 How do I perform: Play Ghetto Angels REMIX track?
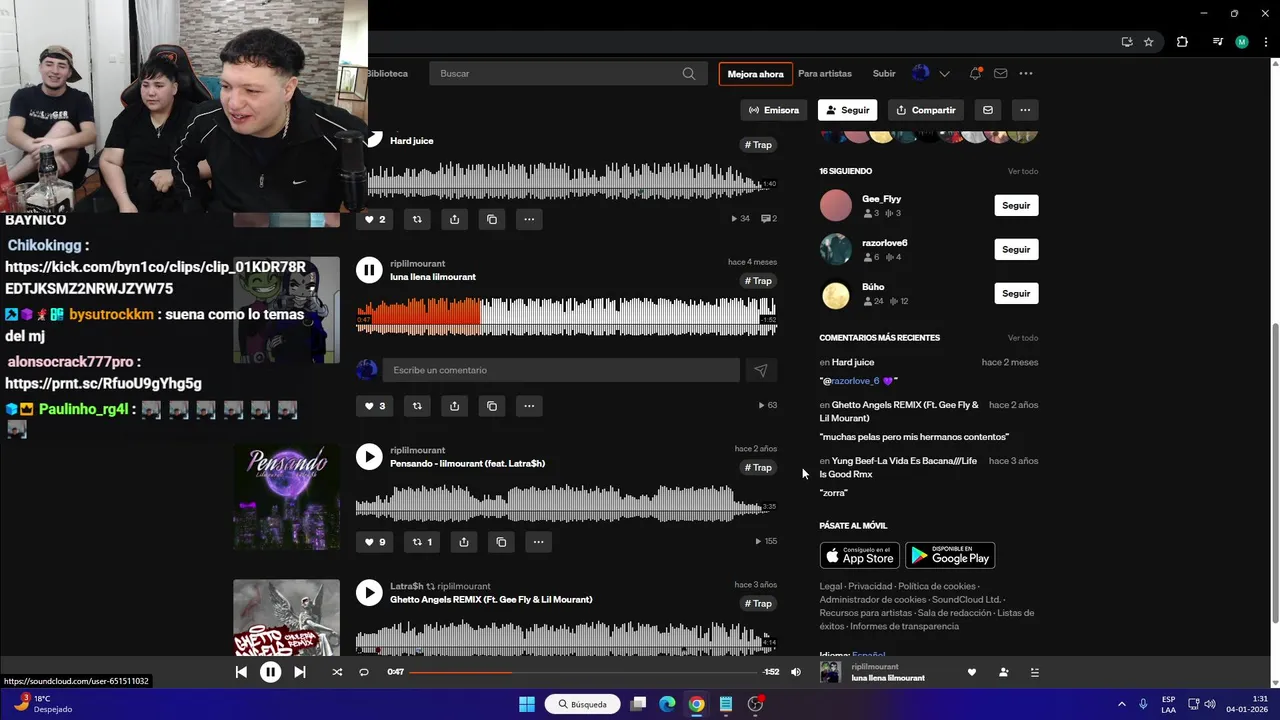click(369, 592)
